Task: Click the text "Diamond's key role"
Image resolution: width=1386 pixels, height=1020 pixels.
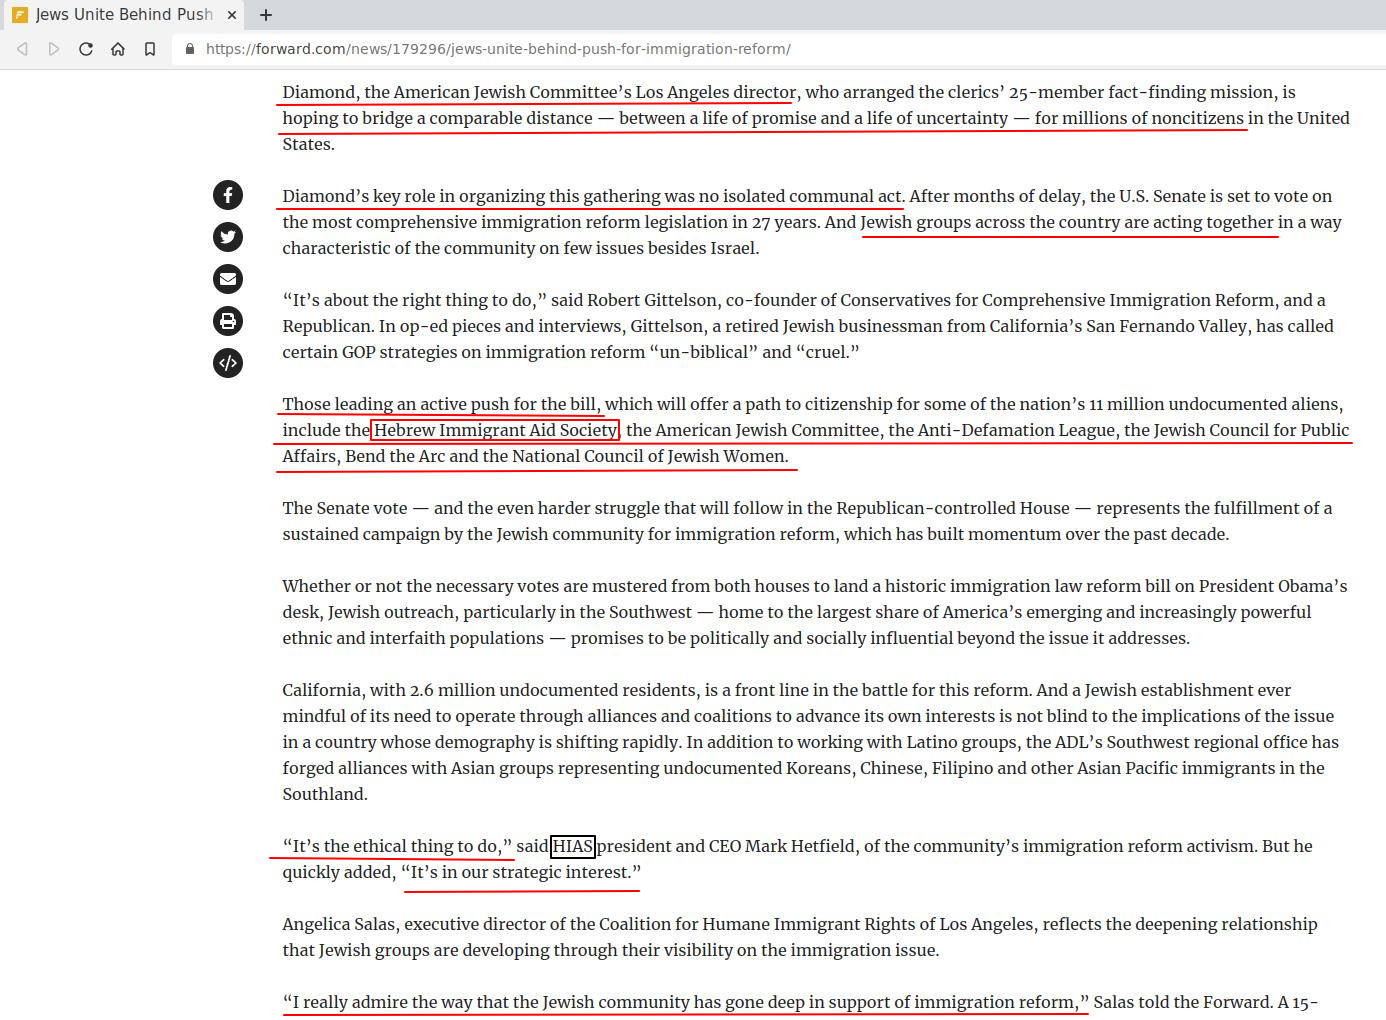Action: click(x=357, y=196)
